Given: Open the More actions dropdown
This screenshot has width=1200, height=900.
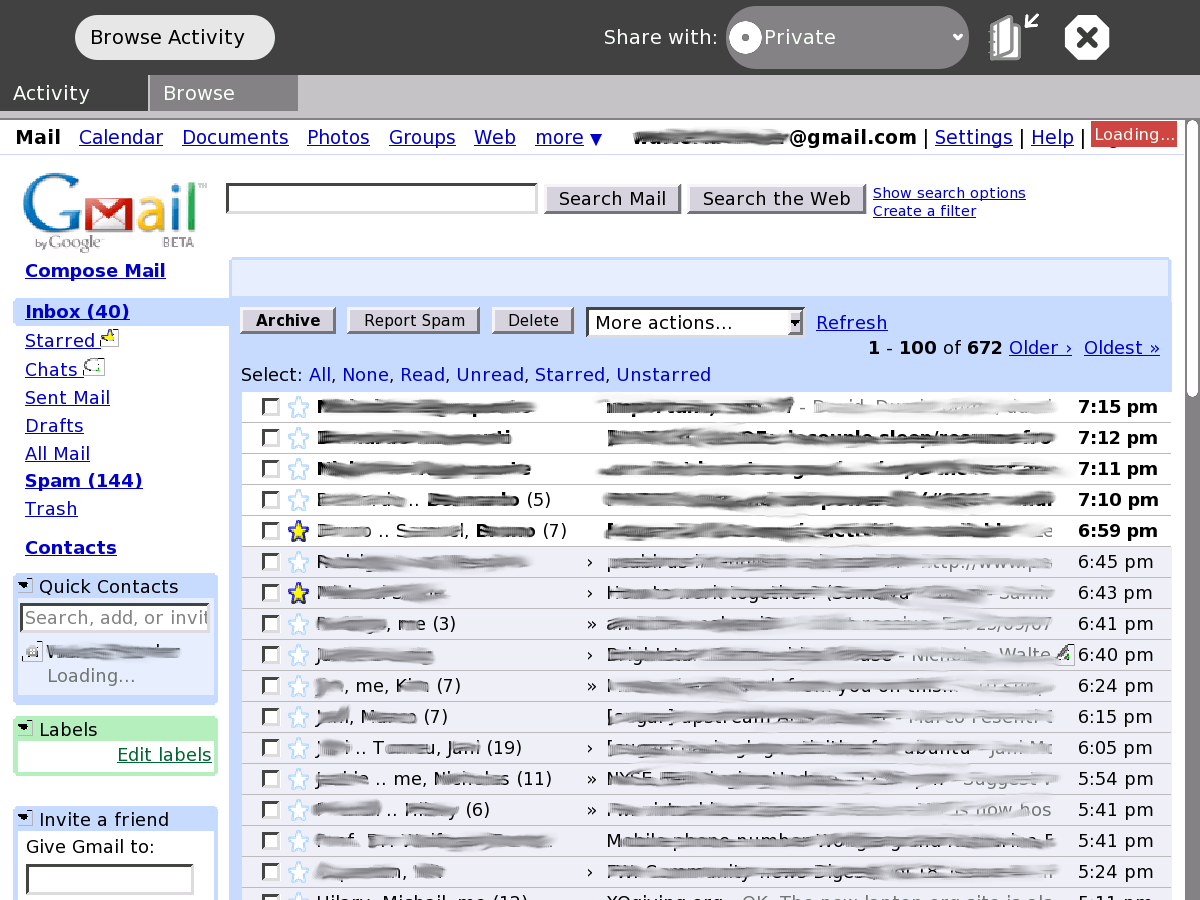Looking at the screenshot, I should pyautogui.click(x=695, y=322).
